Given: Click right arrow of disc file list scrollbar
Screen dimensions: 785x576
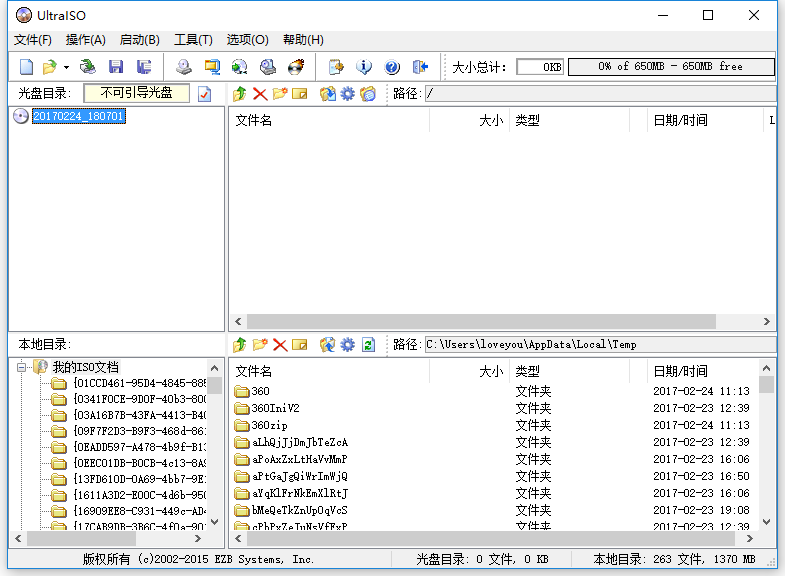Looking at the screenshot, I should click(x=766, y=321).
